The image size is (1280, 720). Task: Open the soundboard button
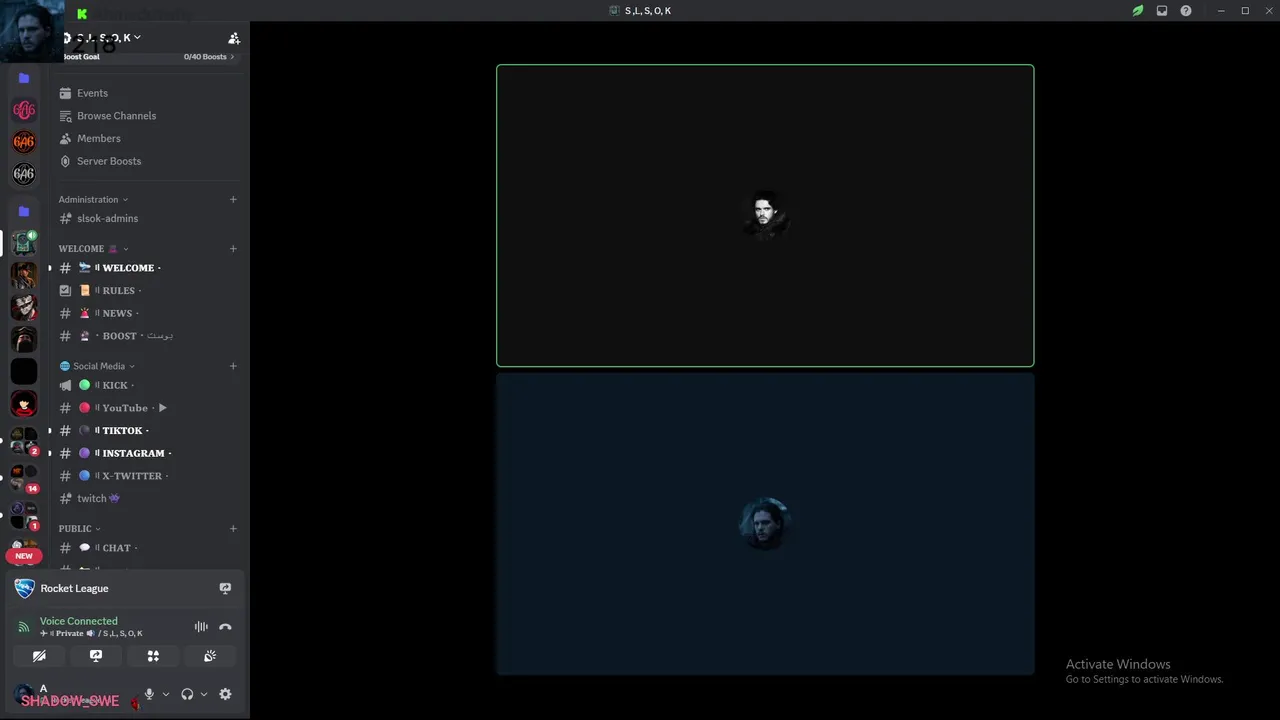pyautogui.click(x=210, y=656)
